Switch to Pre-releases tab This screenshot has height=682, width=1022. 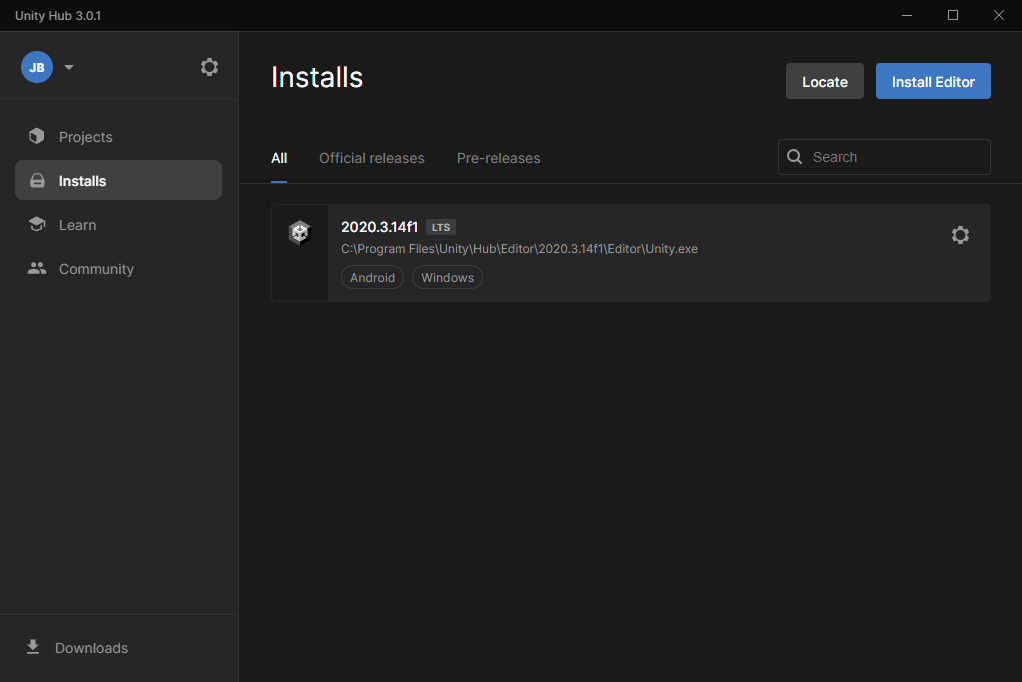[499, 158]
